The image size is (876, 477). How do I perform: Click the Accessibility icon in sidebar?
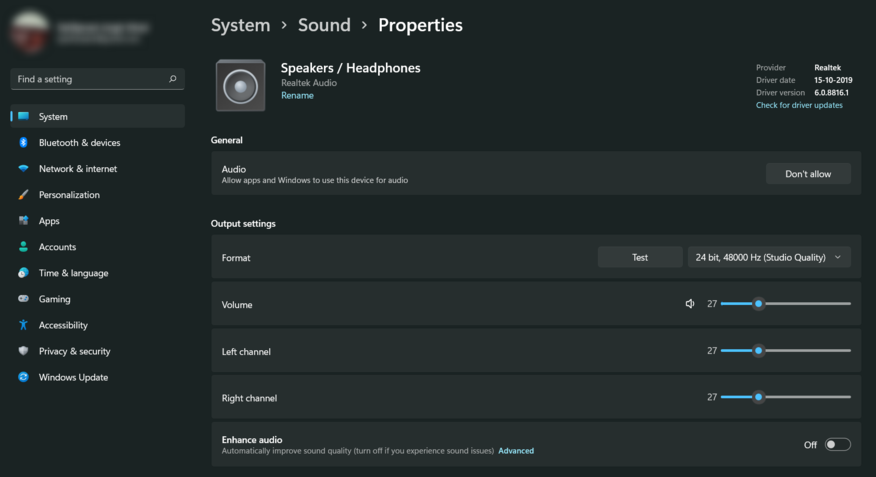pyautogui.click(x=23, y=325)
